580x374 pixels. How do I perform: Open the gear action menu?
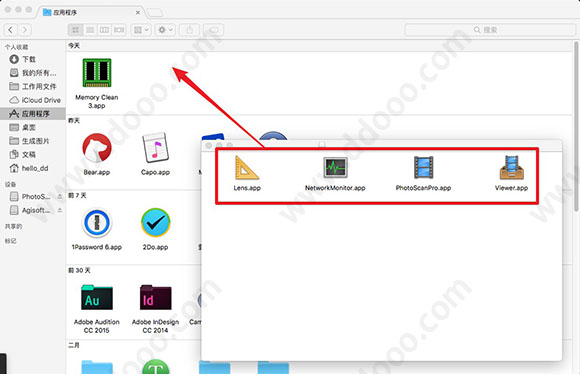tap(165, 30)
